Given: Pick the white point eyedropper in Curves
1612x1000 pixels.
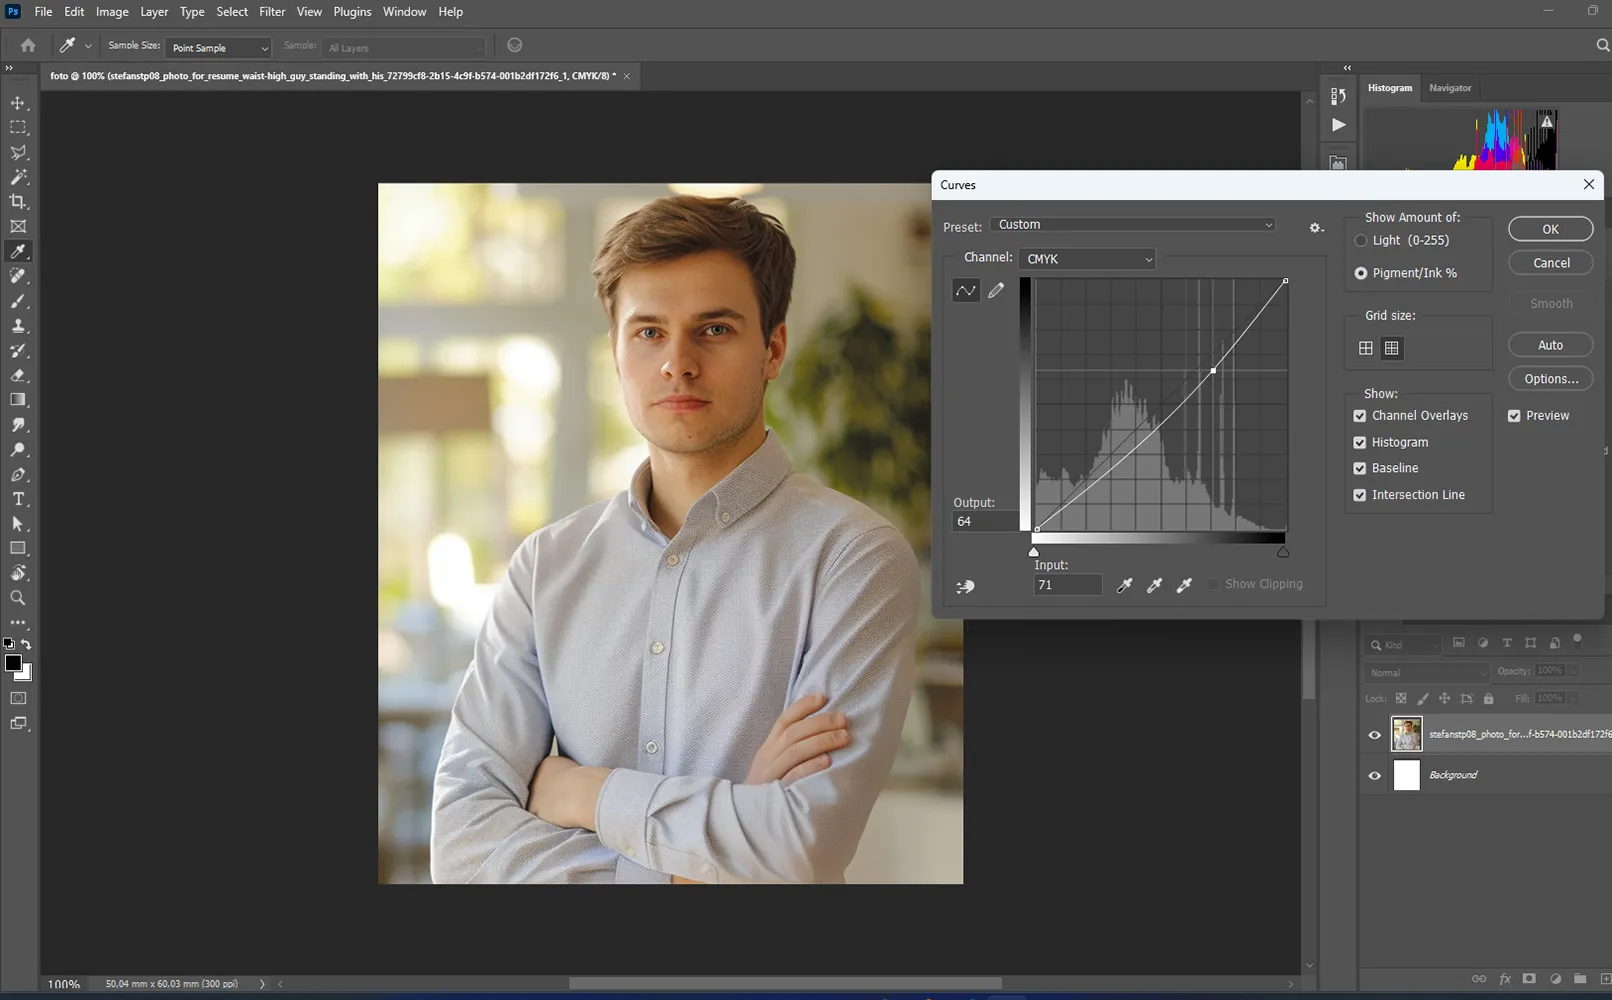Looking at the screenshot, I should (1184, 585).
